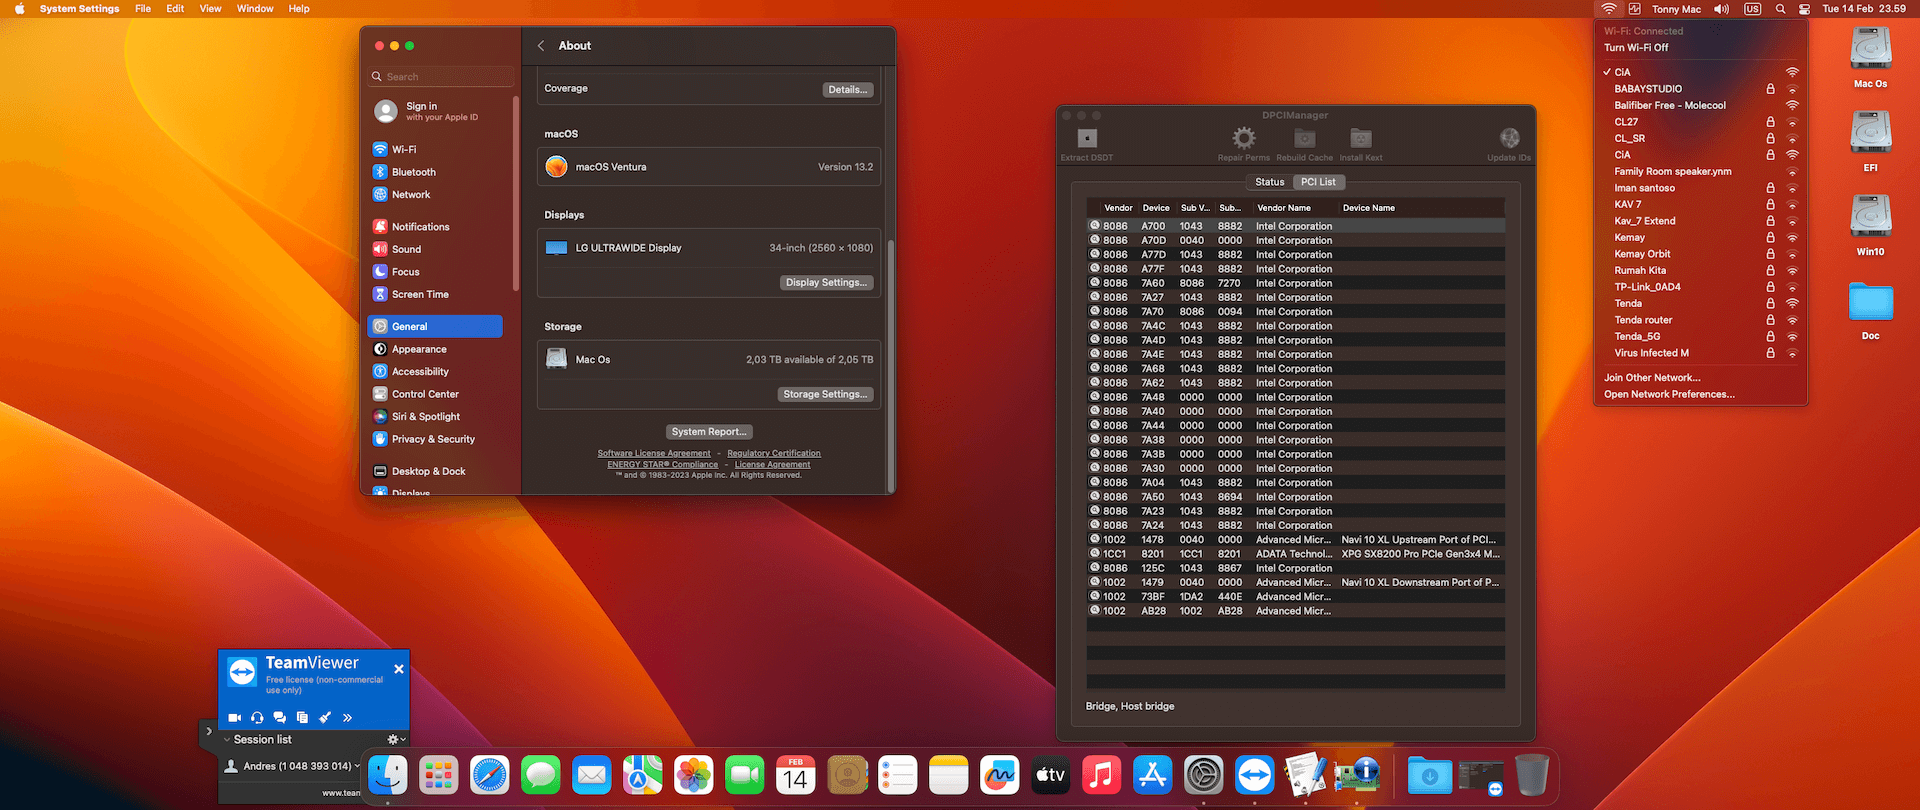Open TeamViewer chat with speech bubbles icon

[280, 718]
